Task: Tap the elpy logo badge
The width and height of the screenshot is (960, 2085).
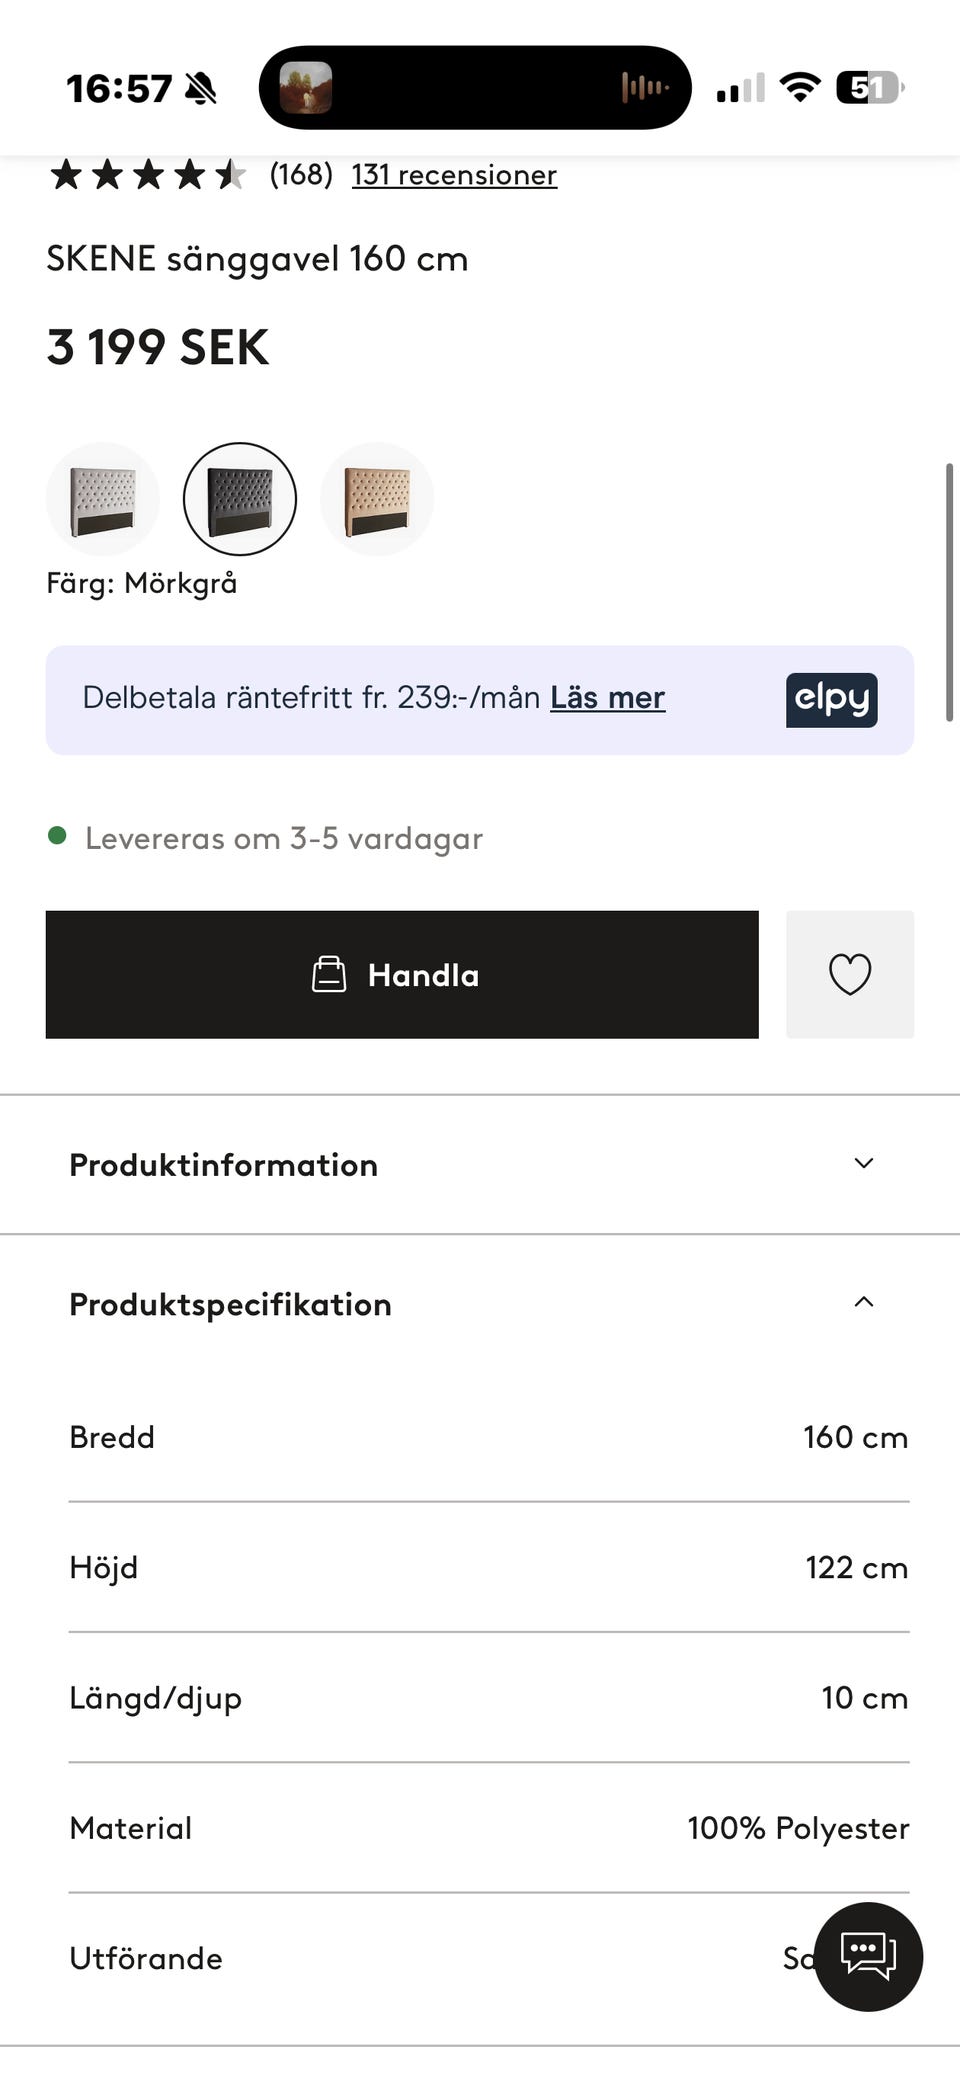Action: pos(831,699)
